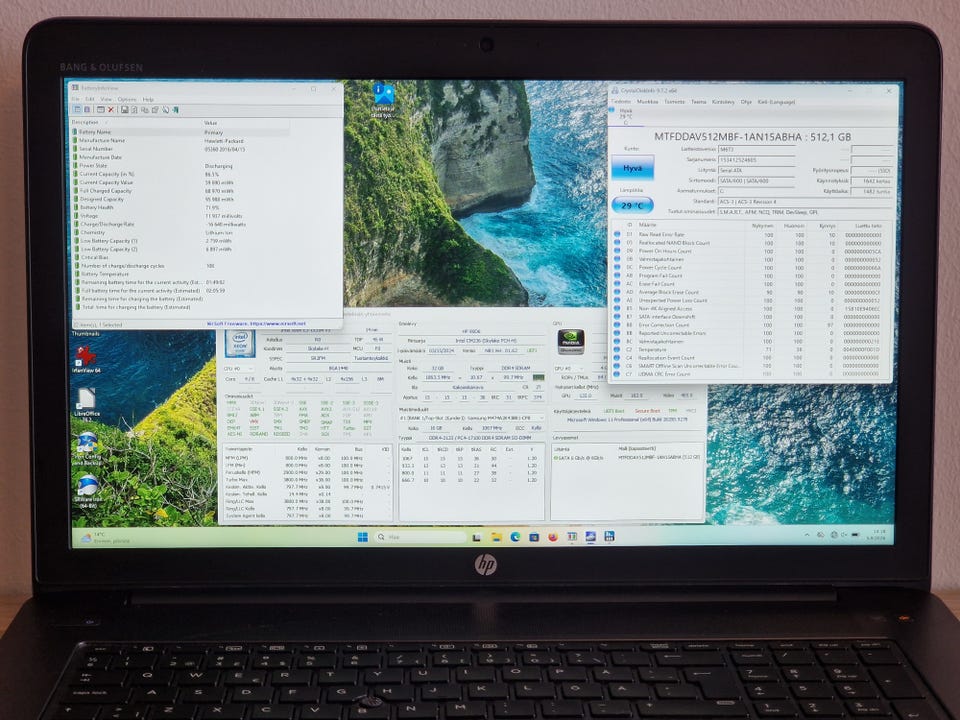Select the Average Block Erase Count row

pos(750,292)
